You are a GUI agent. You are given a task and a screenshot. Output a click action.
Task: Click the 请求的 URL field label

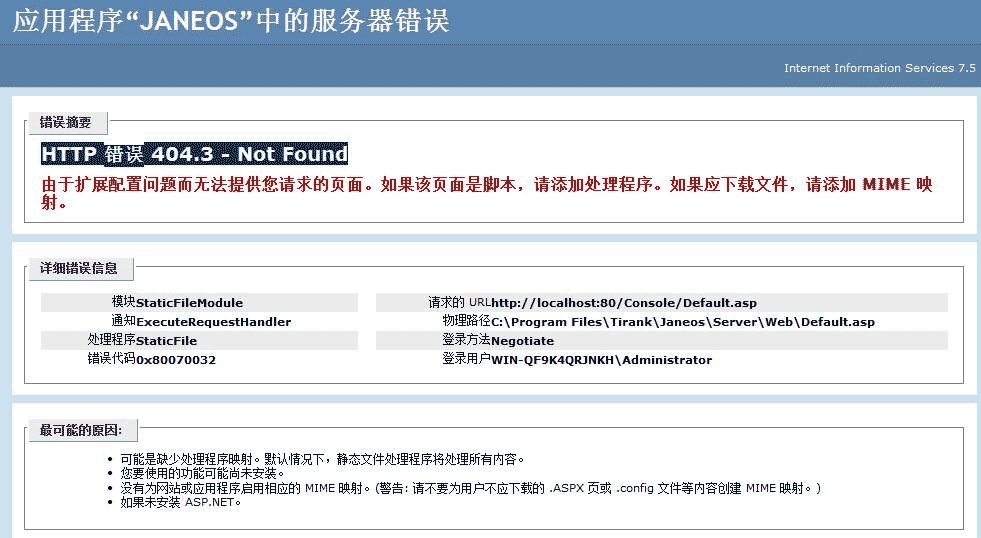[459, 302]
